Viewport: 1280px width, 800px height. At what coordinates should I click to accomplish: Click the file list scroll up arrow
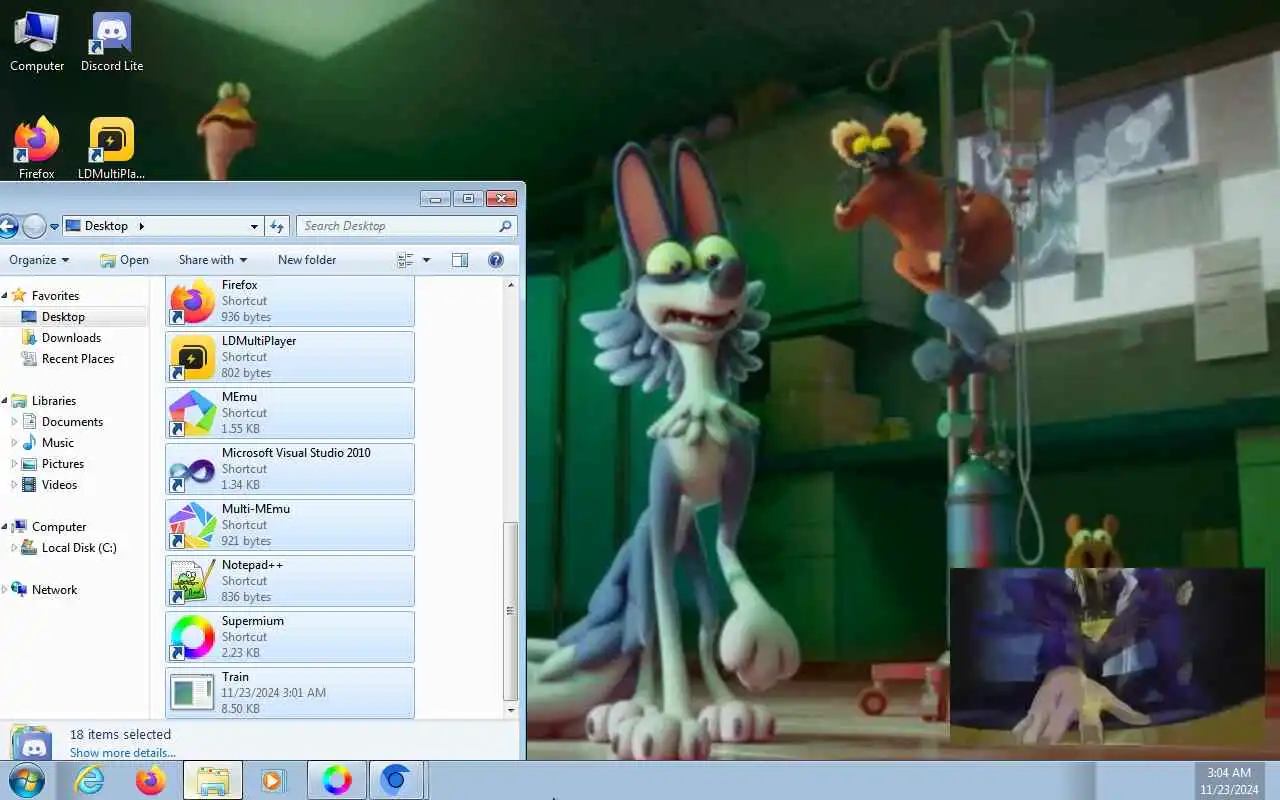tap(511, 285)
